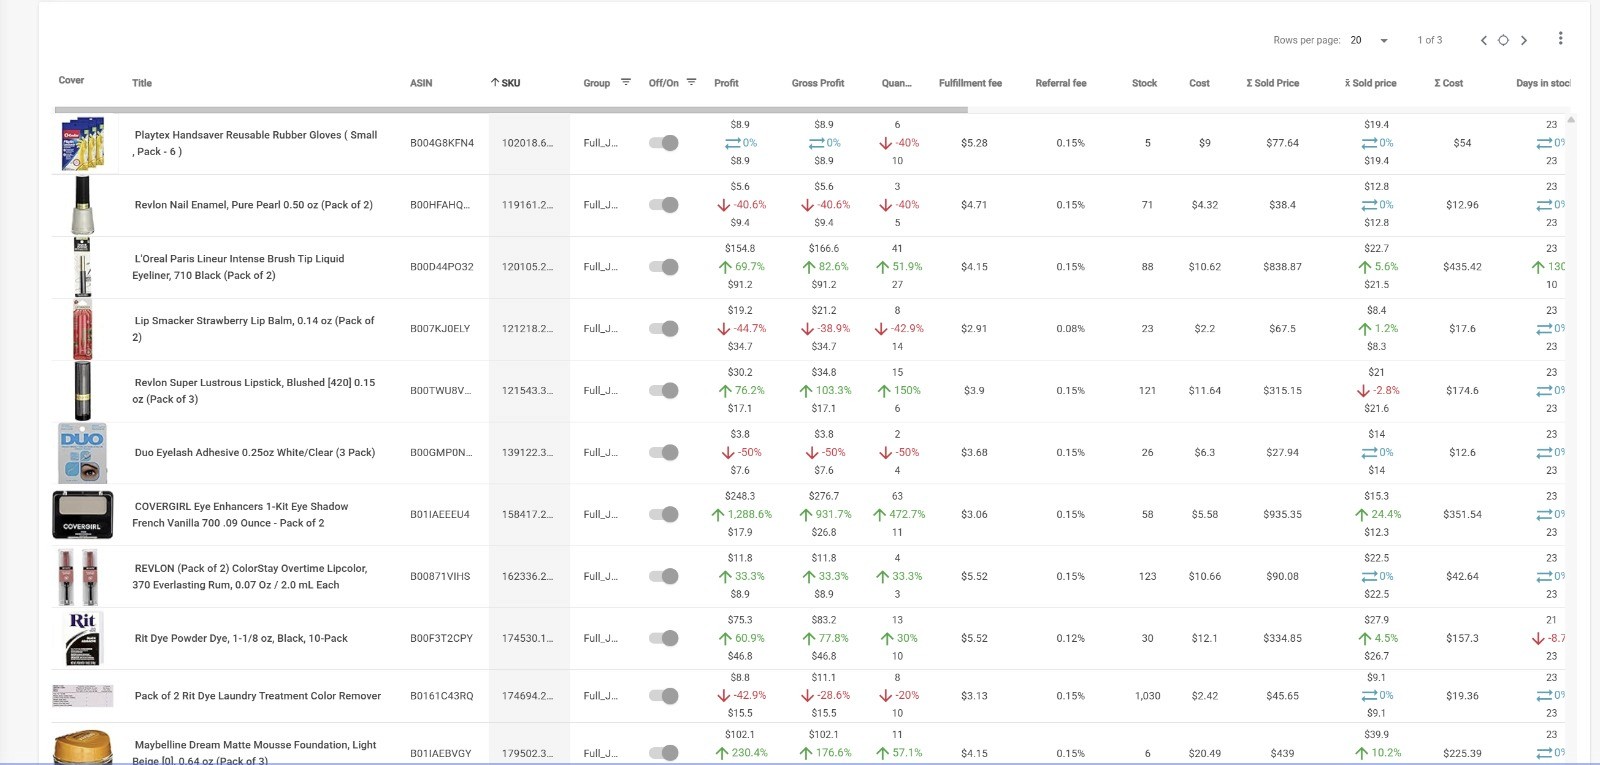Click ASIN B01IAEEEU4
Screen dimensions: 1600x765
click(x=440, y=515)
